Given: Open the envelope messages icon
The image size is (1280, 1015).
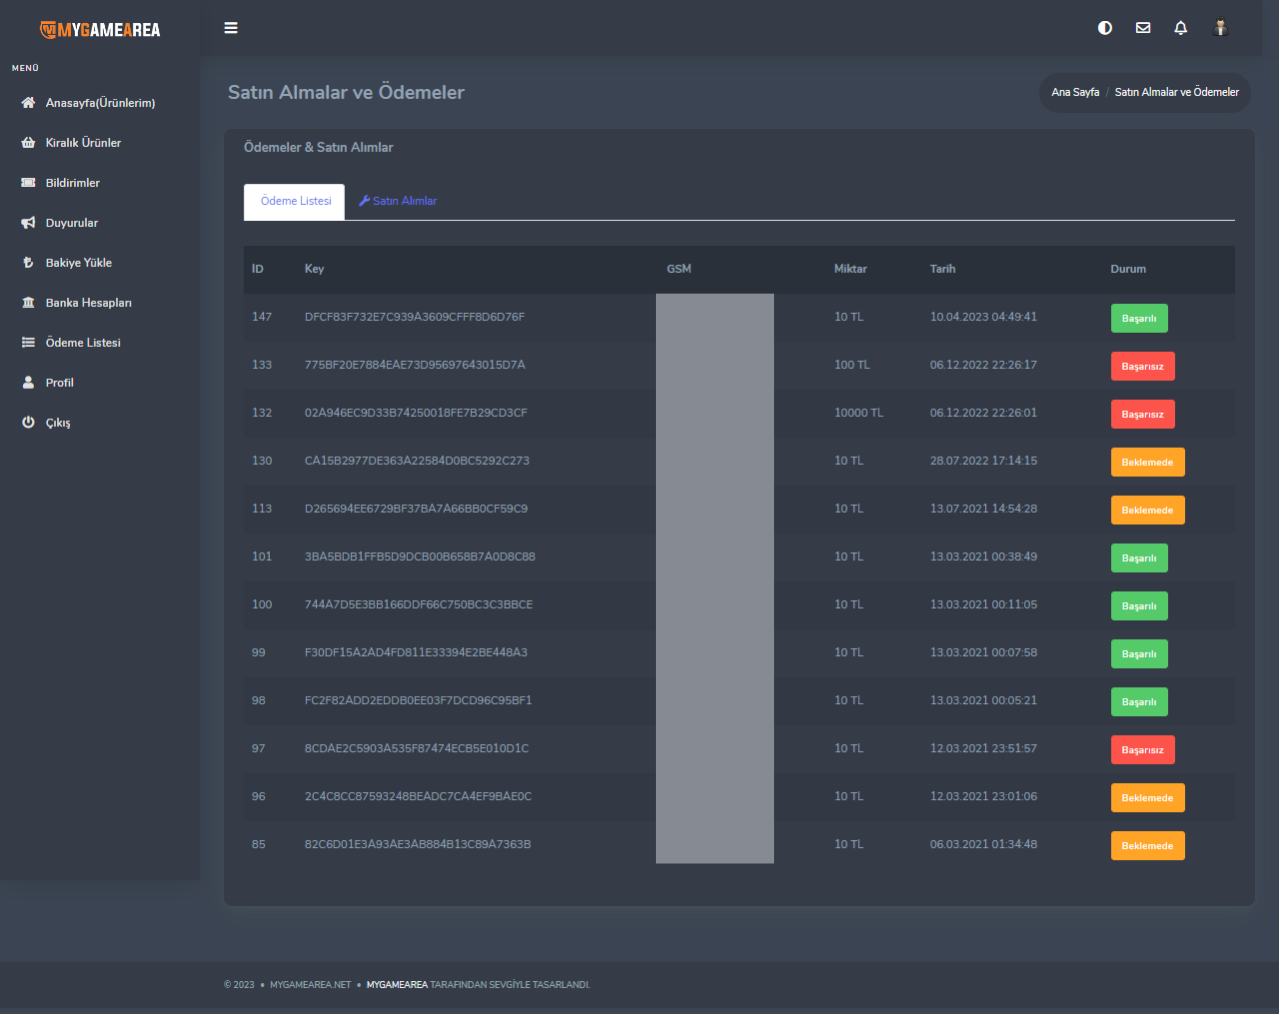Looking at the screenshot, I should (x=1143, y=28).
